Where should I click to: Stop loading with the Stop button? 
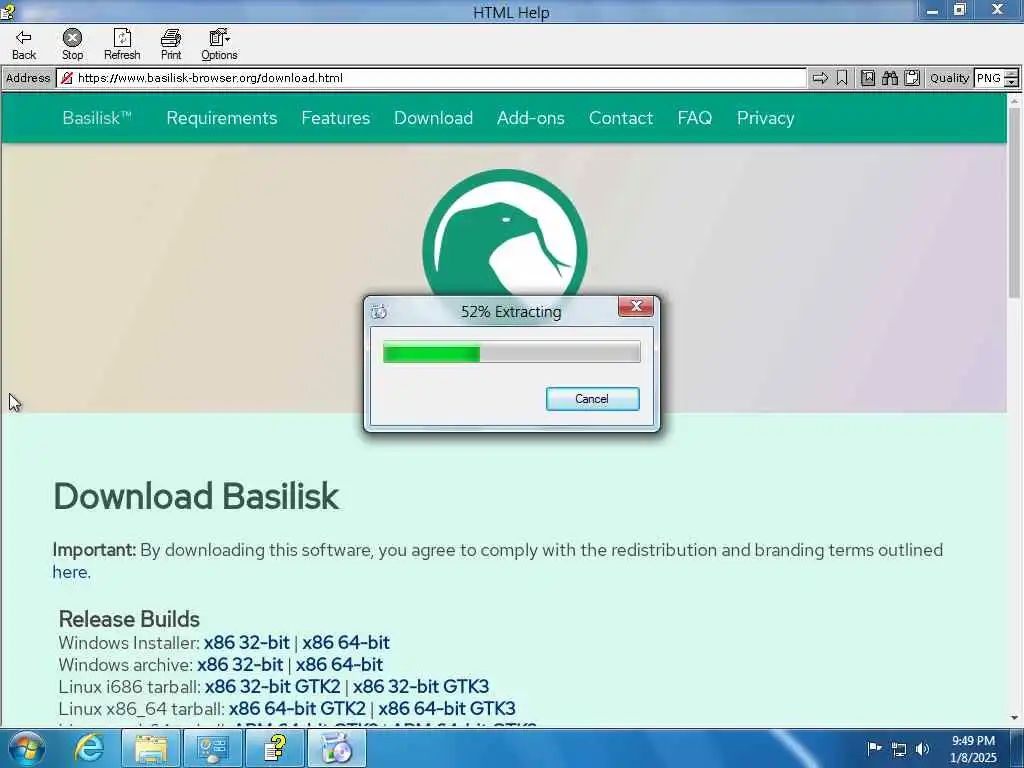(x=72, y=44)
